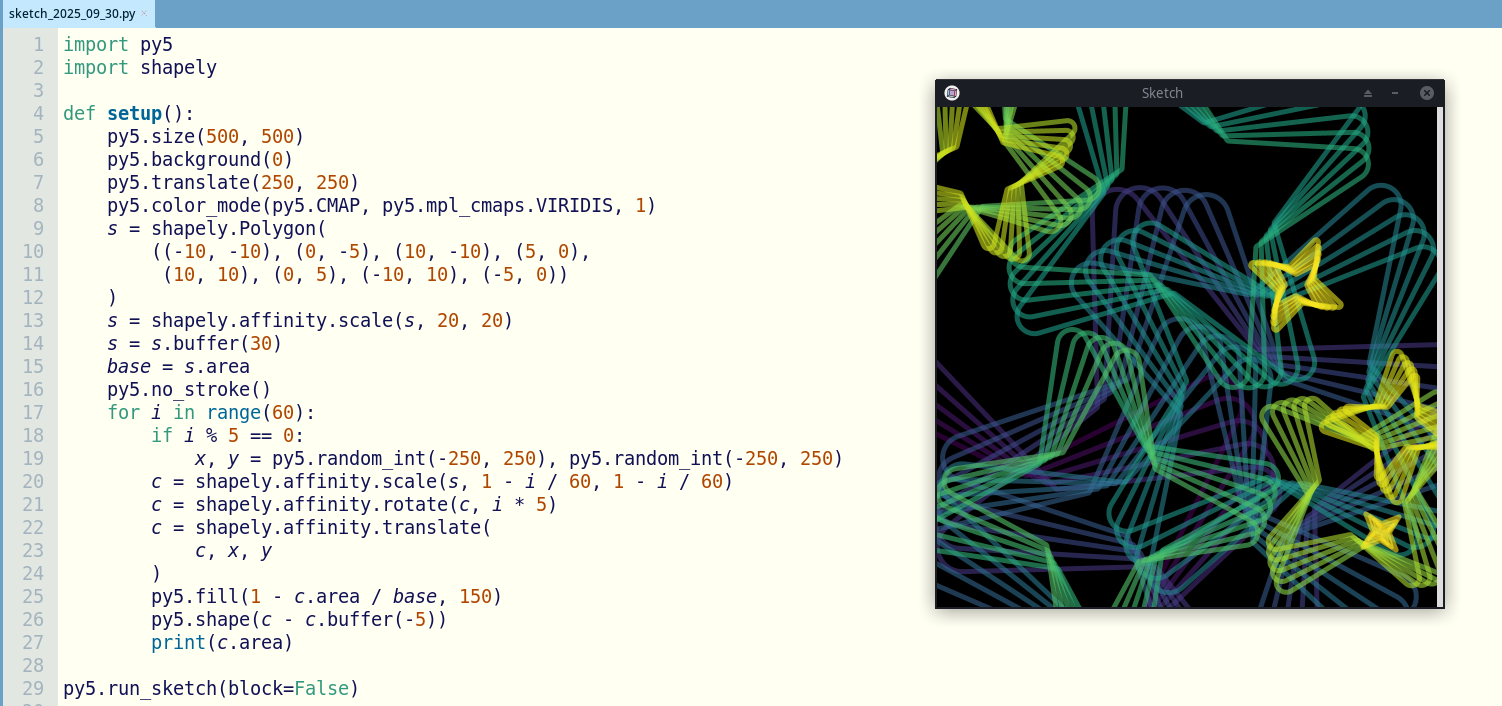1502x706 pixels.
Task: Click line number 29 in the gutter
Action: coord(33,688)
